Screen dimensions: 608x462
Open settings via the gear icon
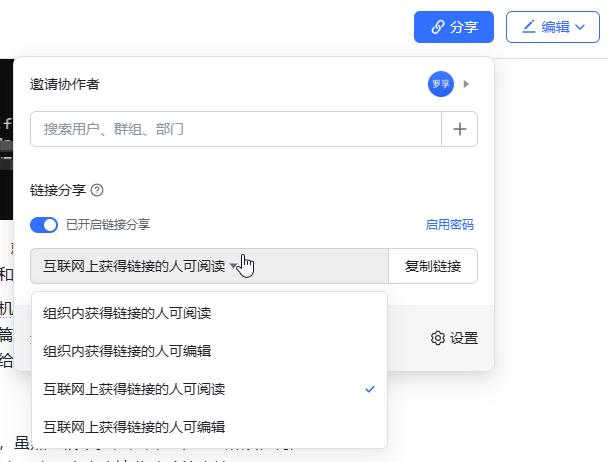[437, 338]
